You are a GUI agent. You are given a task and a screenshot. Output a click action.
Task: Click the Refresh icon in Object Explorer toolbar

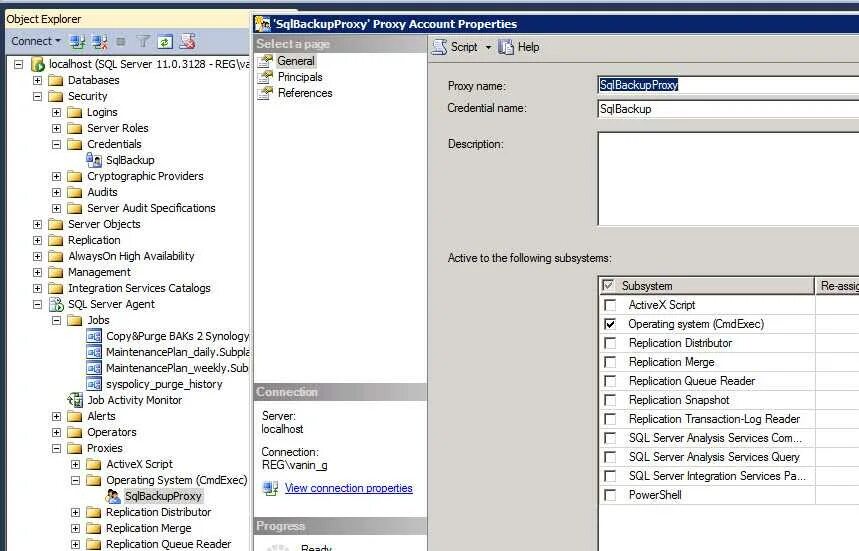coord(165,42)
